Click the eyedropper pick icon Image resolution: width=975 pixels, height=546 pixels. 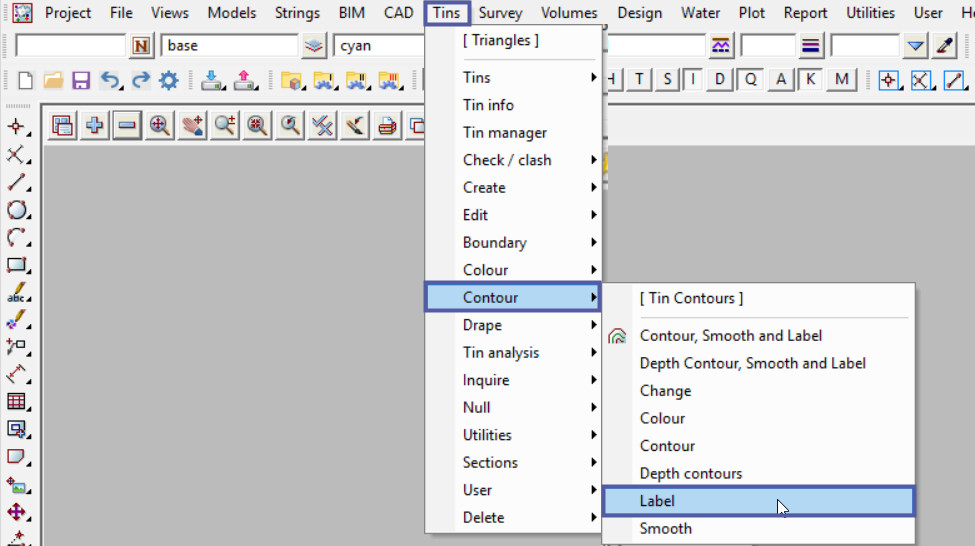(944, 46)
